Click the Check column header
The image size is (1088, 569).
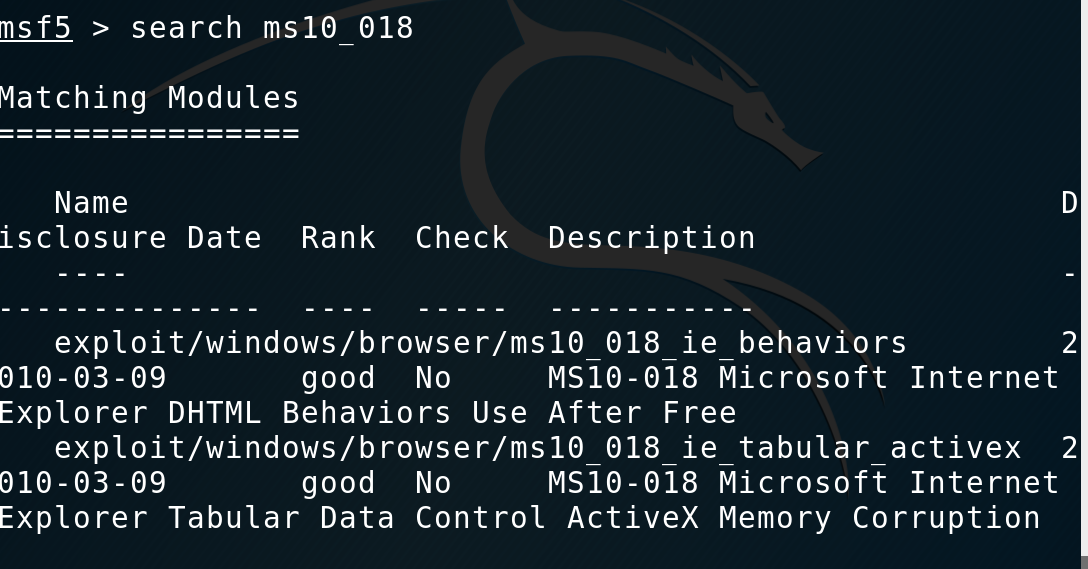[x=462, y=238]
